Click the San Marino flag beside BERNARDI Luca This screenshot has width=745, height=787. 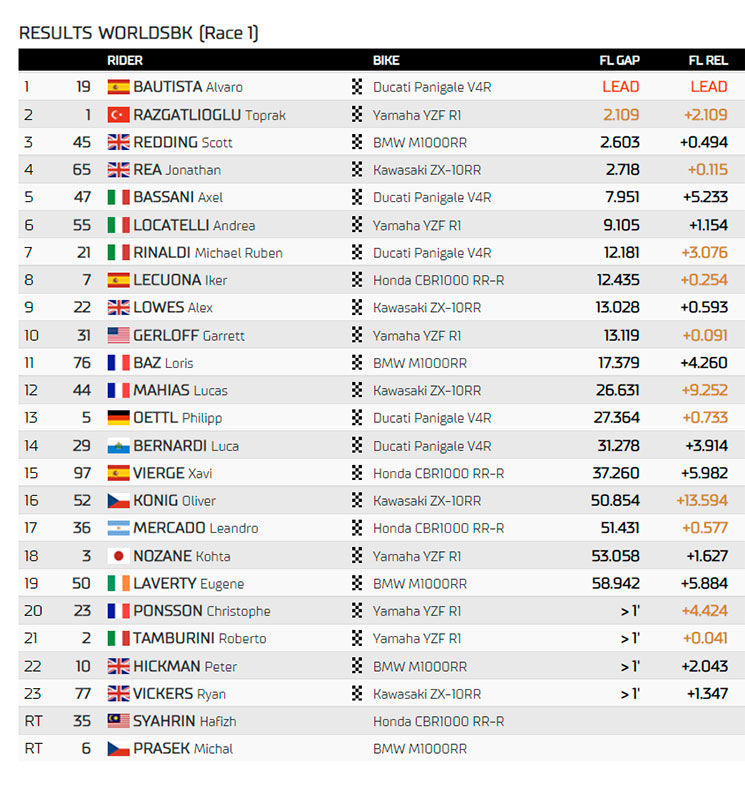pyautogui.click(x=118, y=446)
